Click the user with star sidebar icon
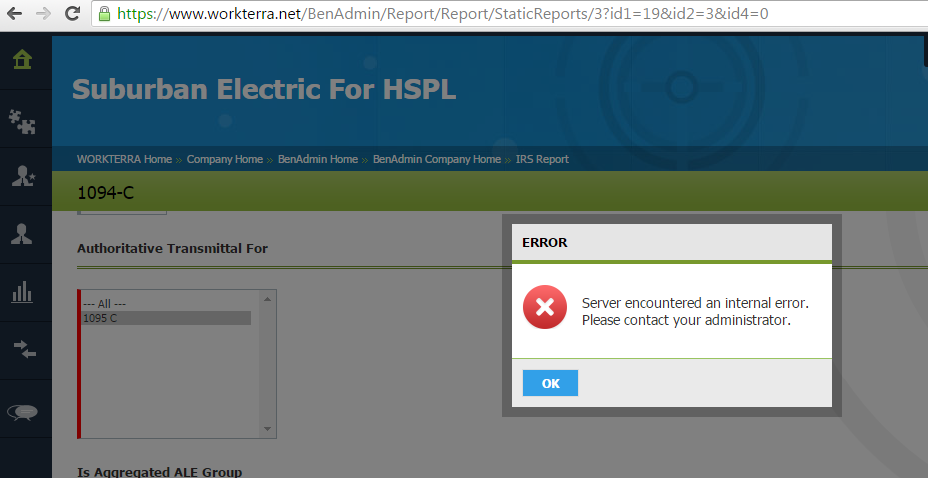Image resolution: width=928 pixels, height=478 pixels. pos(22,177)
